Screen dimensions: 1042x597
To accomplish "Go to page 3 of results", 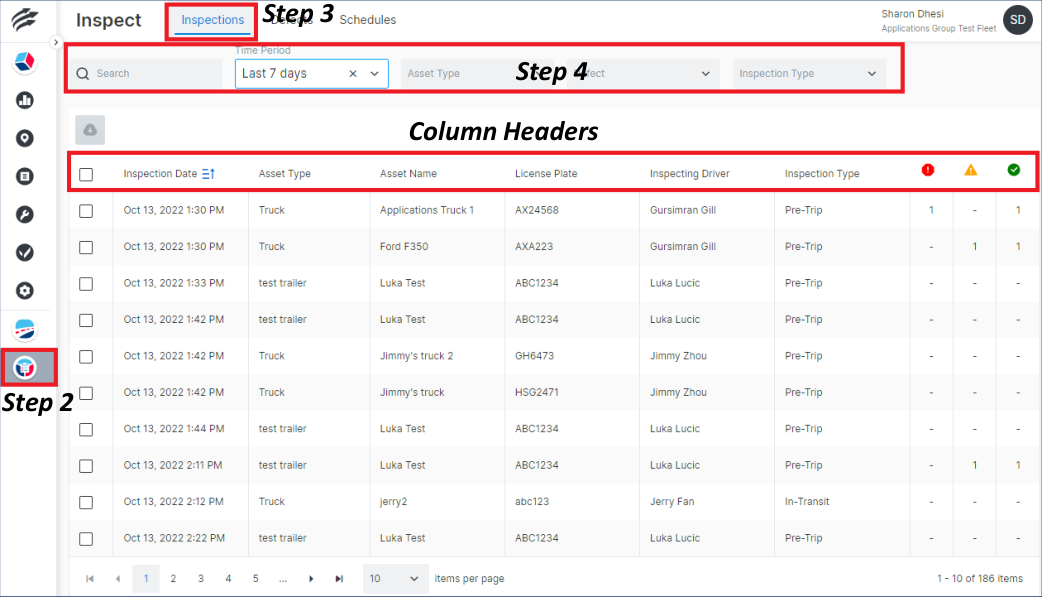I will click(x=200, y=578).
